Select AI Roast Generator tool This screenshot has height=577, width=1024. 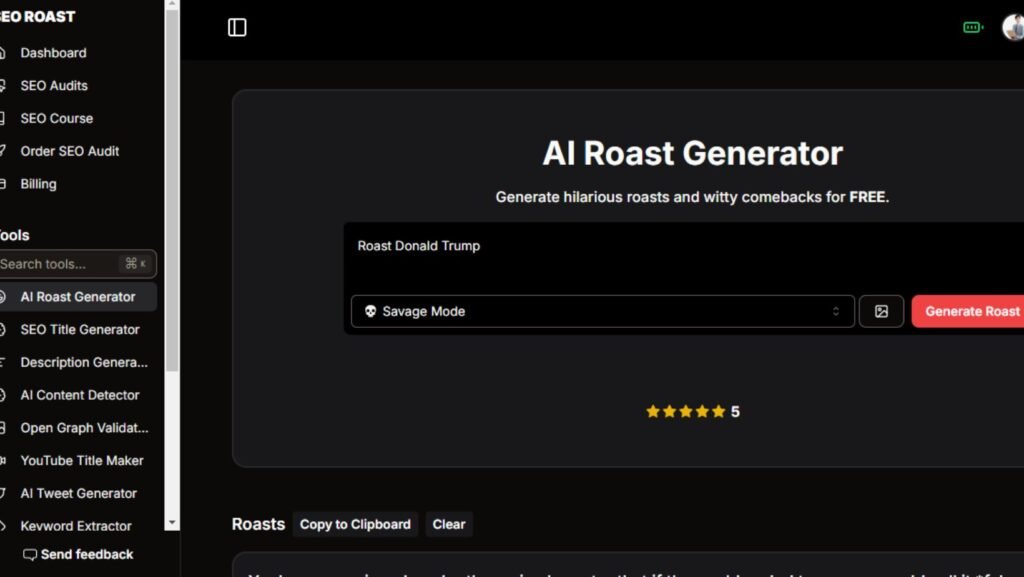[78, 297]
